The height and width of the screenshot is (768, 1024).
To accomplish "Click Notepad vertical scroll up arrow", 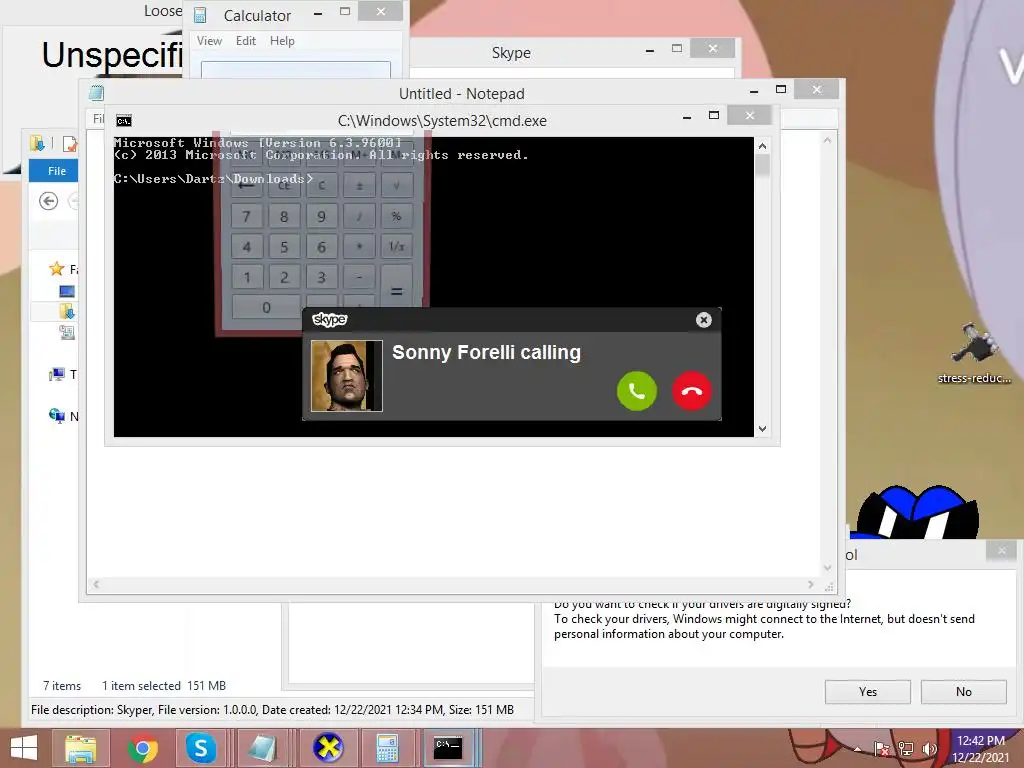I will pos(827,140).
